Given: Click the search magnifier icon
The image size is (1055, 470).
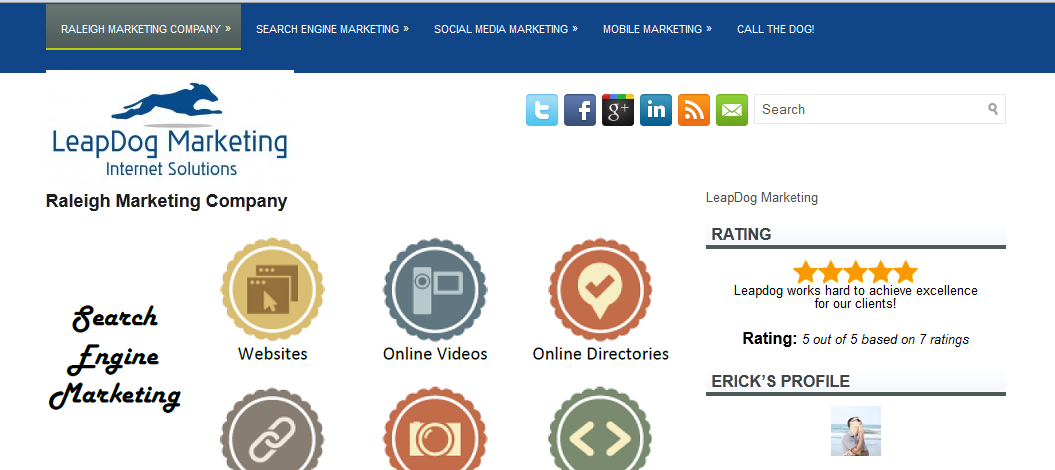Looking at the screenshot, I should pyautogui.click(x=993, y=109).
